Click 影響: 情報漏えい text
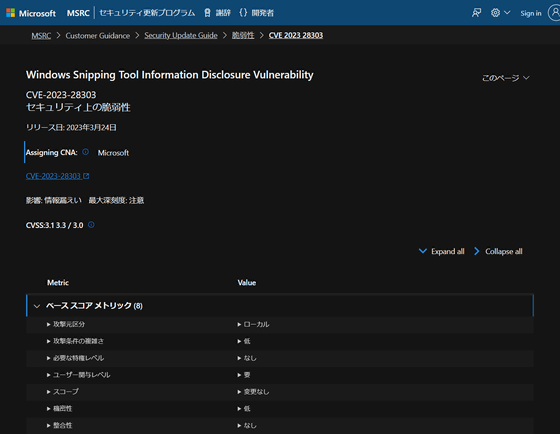 pos(54,200)
